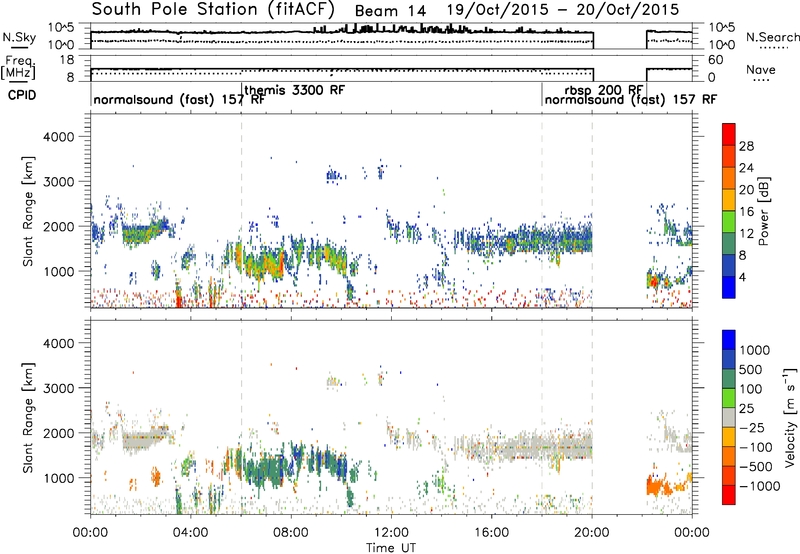Click the "04:00" time axis tick label

(x=190, y=533)
